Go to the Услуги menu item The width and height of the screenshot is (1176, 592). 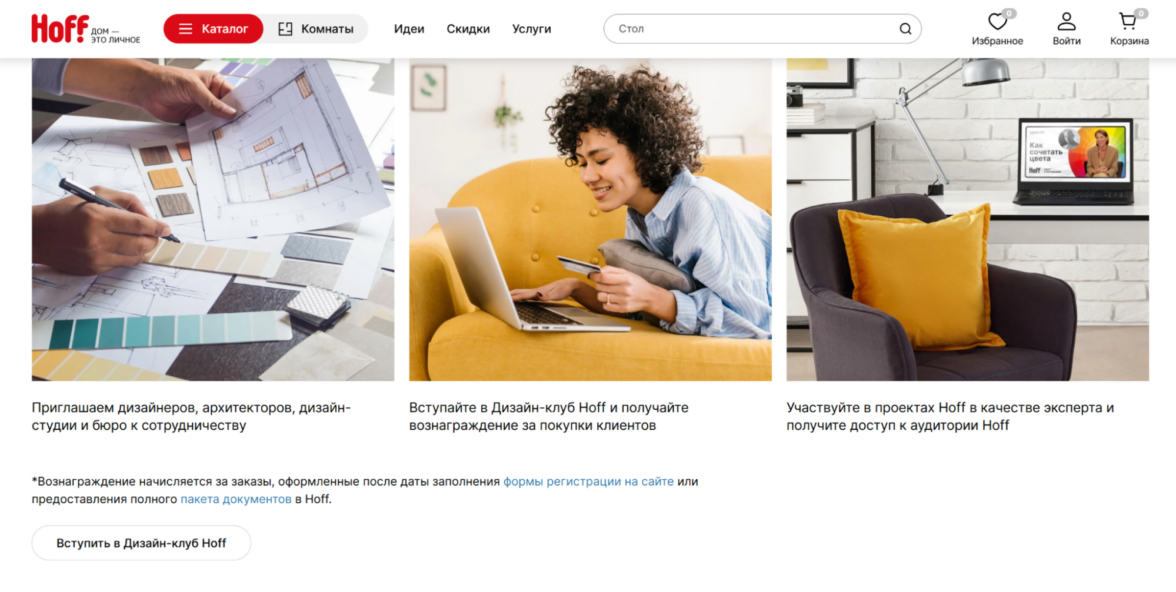point(532,29)
